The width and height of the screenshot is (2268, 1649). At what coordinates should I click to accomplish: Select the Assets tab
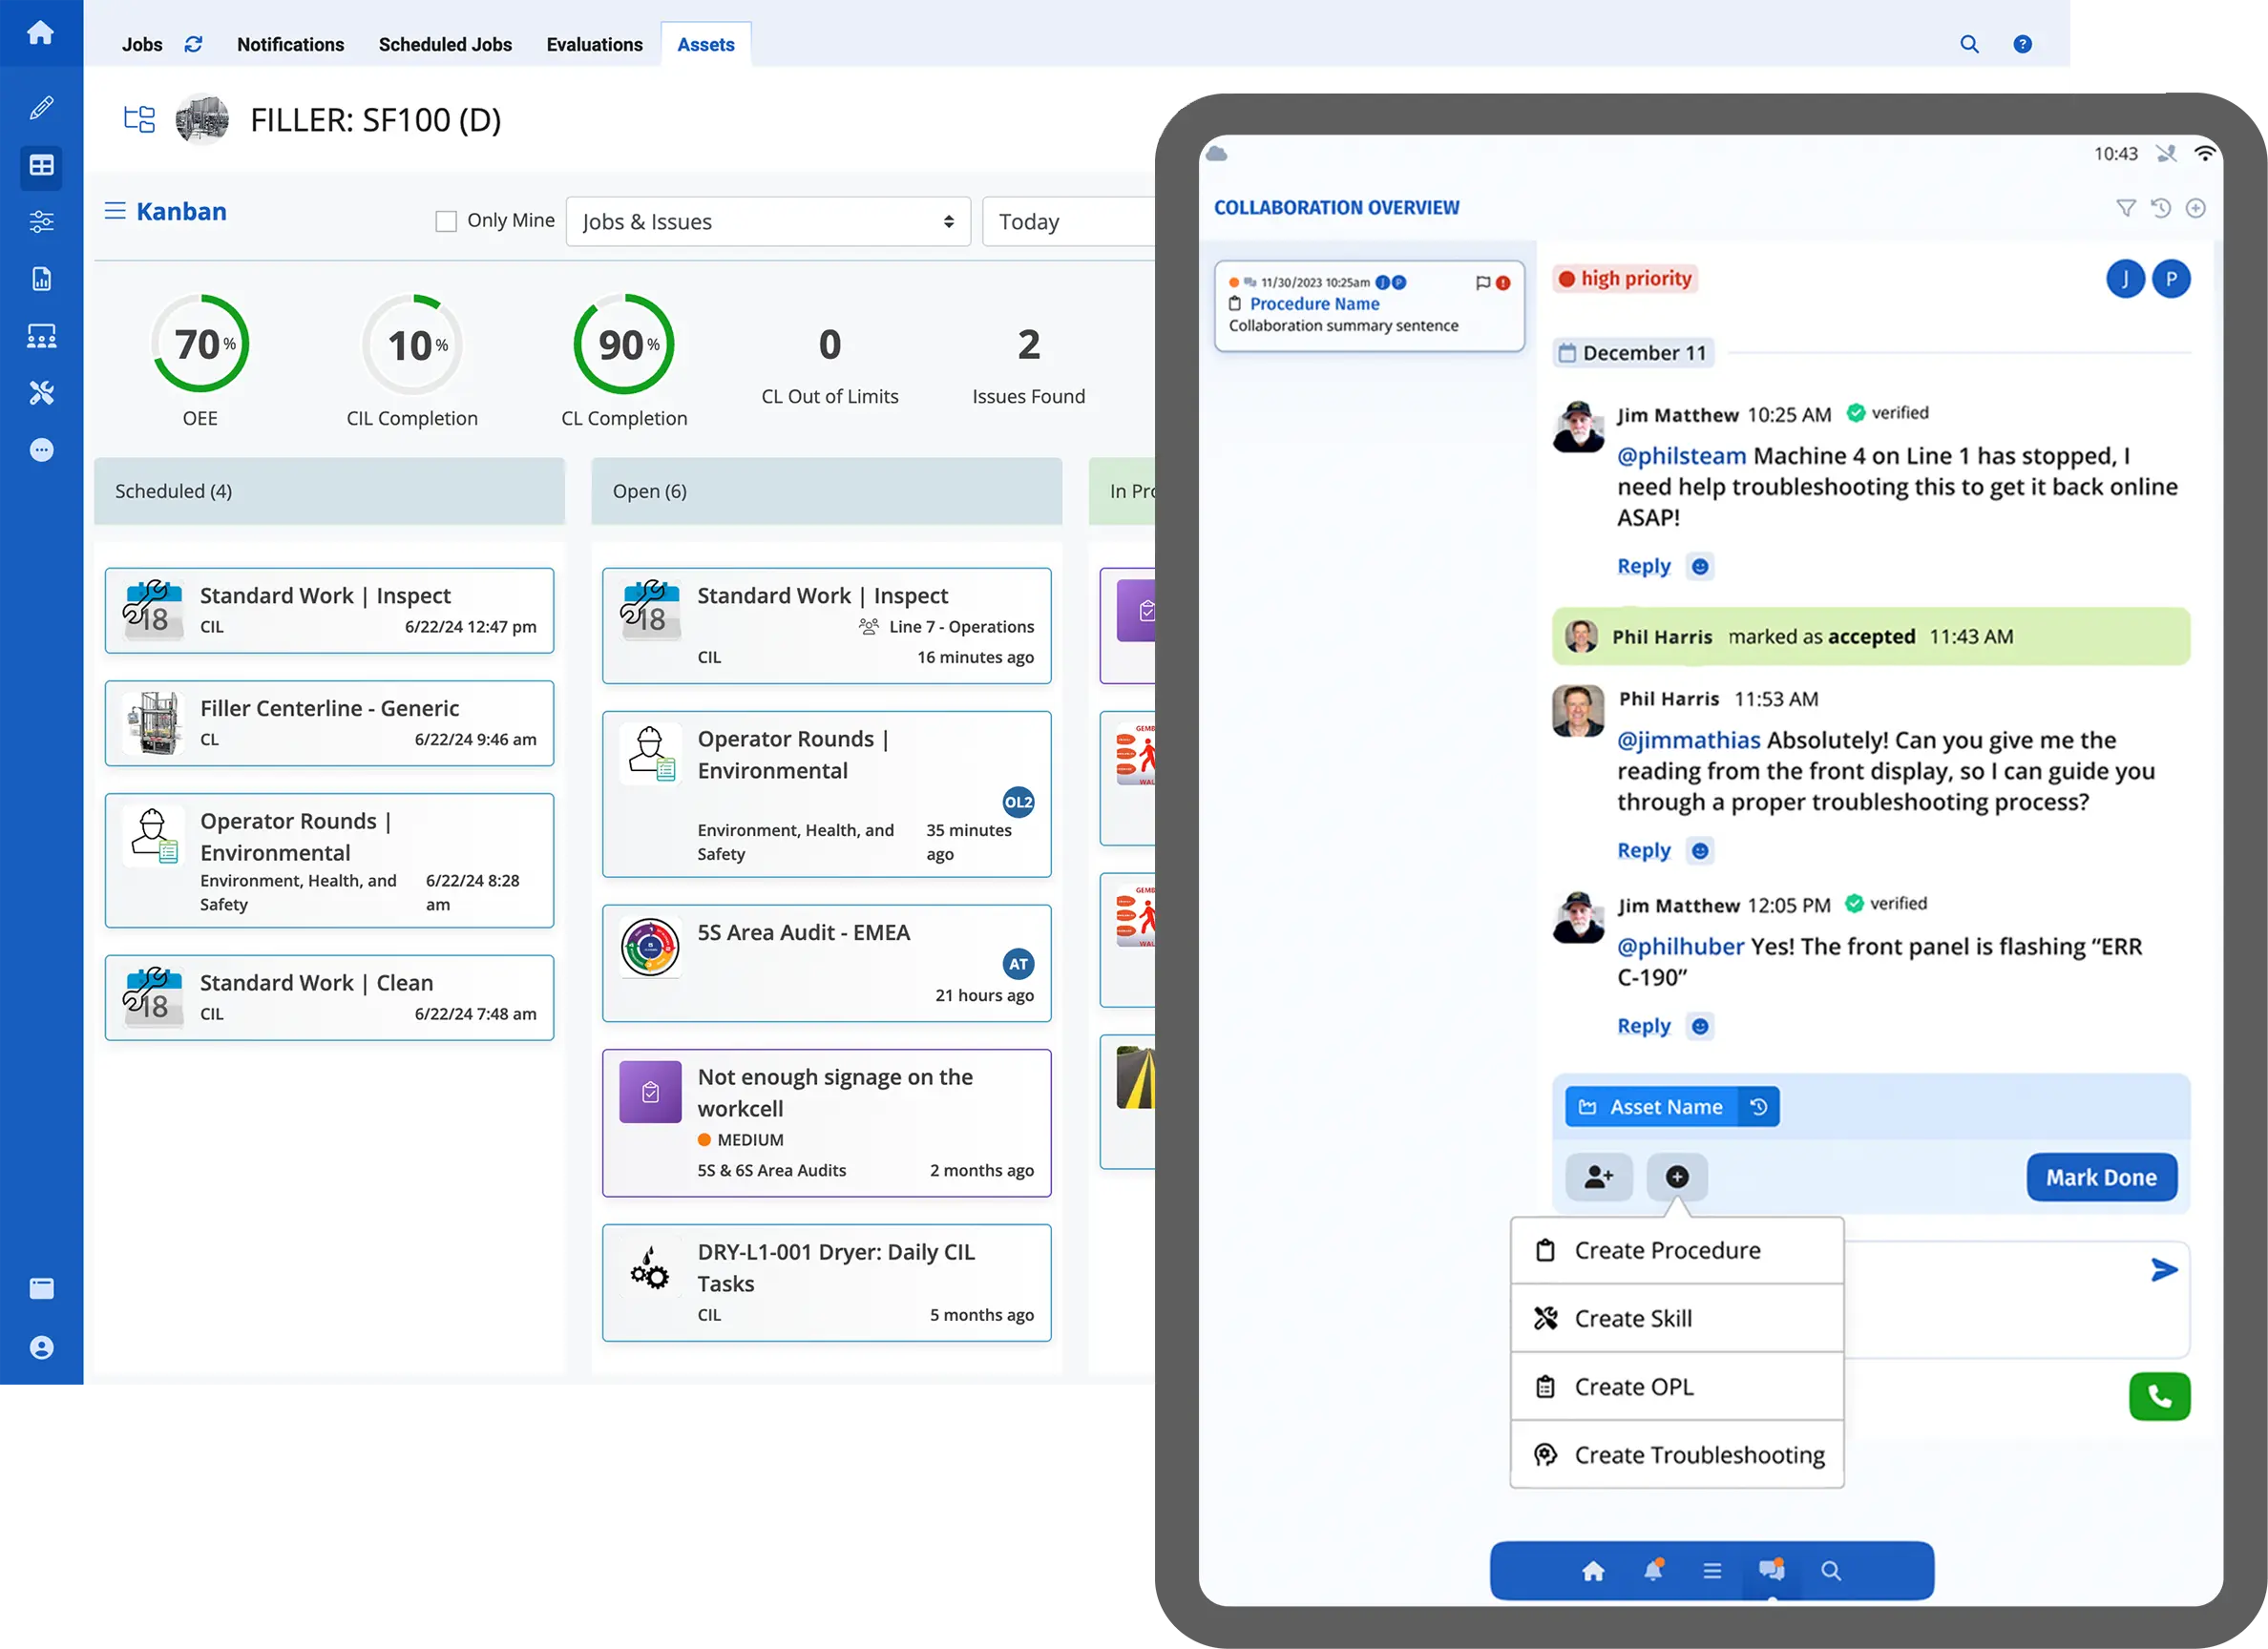706,44
